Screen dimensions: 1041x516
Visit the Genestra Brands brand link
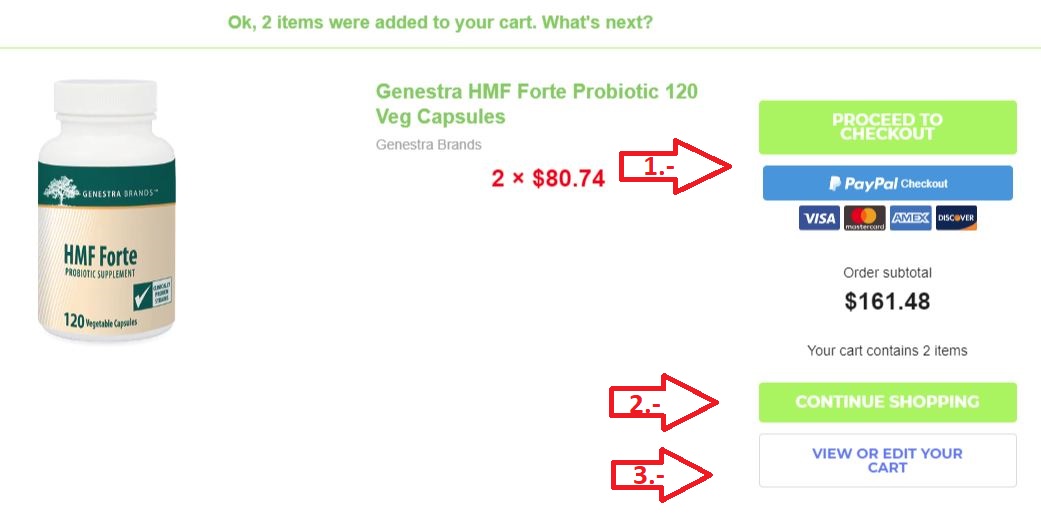pos(428,144)
